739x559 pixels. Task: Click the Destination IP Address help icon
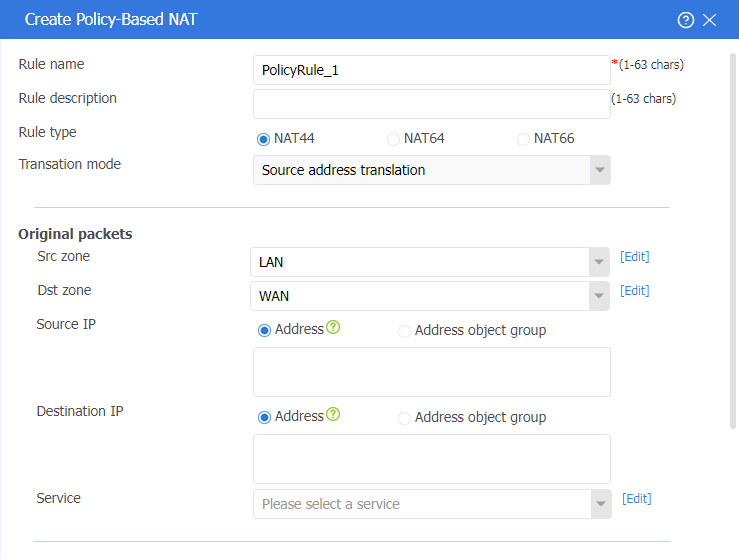333,414
